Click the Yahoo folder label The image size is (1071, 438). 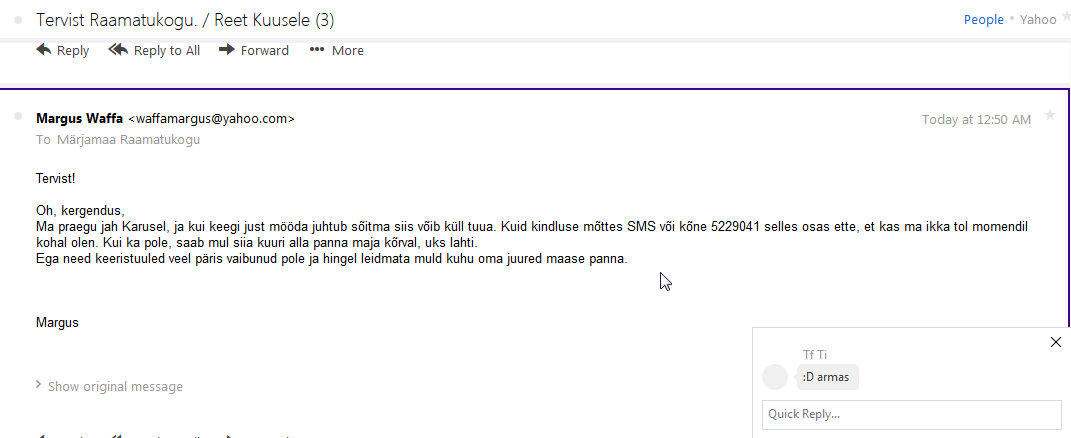tap(1038, 20)
